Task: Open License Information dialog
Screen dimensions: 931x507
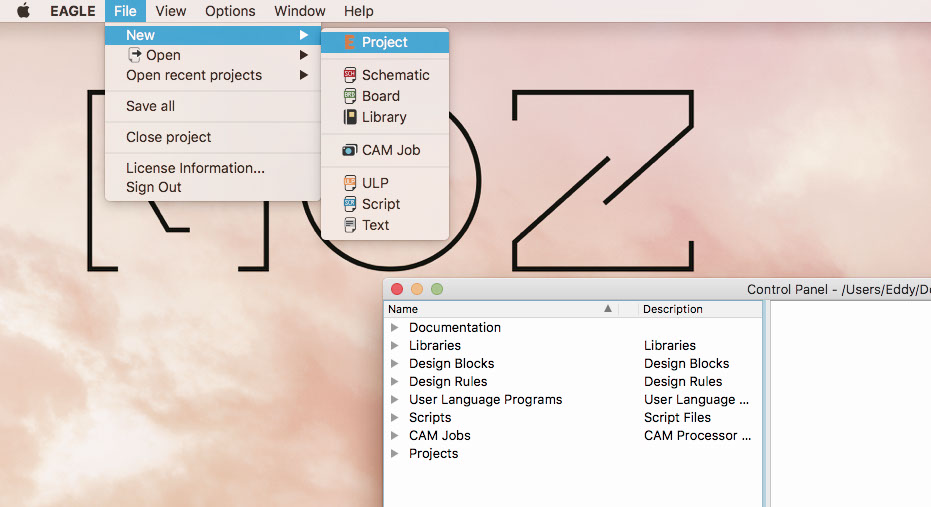Action: point(213,168)
